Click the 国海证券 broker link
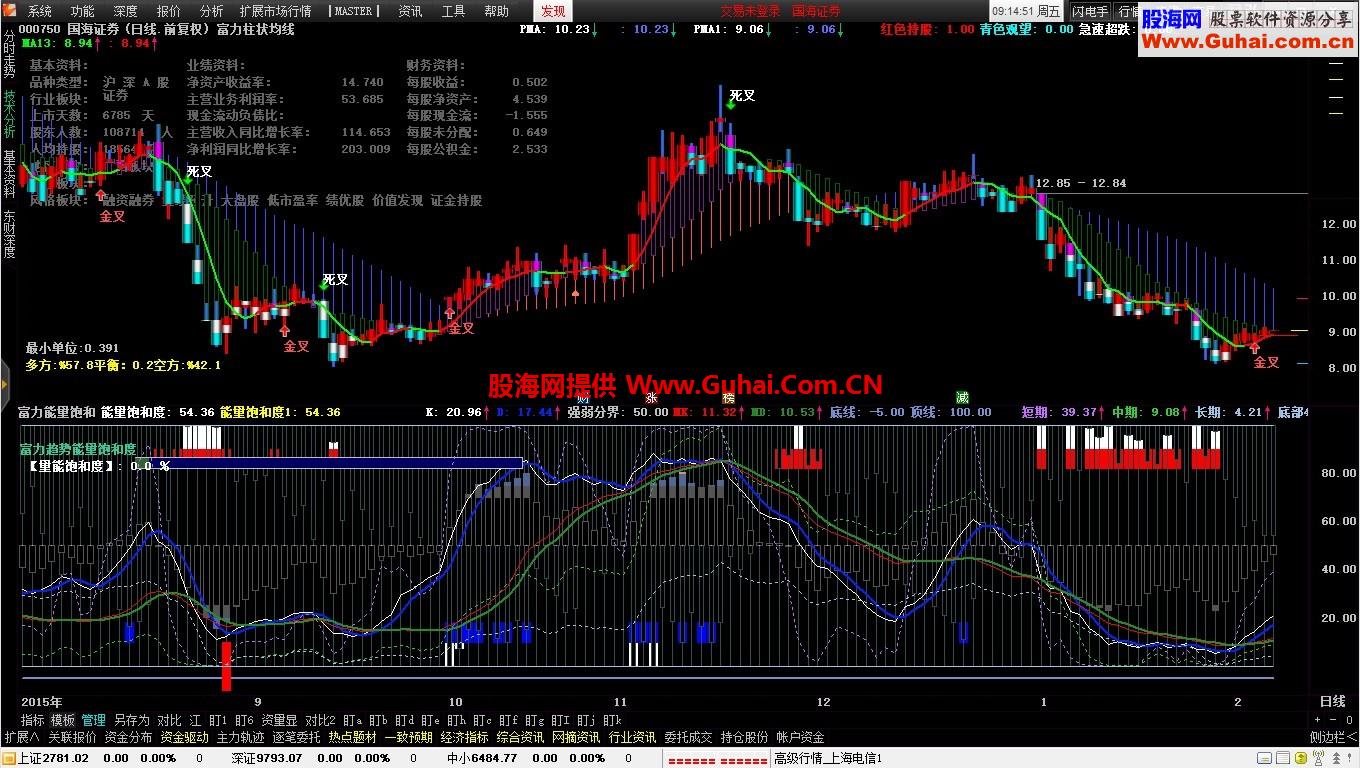Image resolution: width=1360 pixels, height=768 pixels. 817,11
